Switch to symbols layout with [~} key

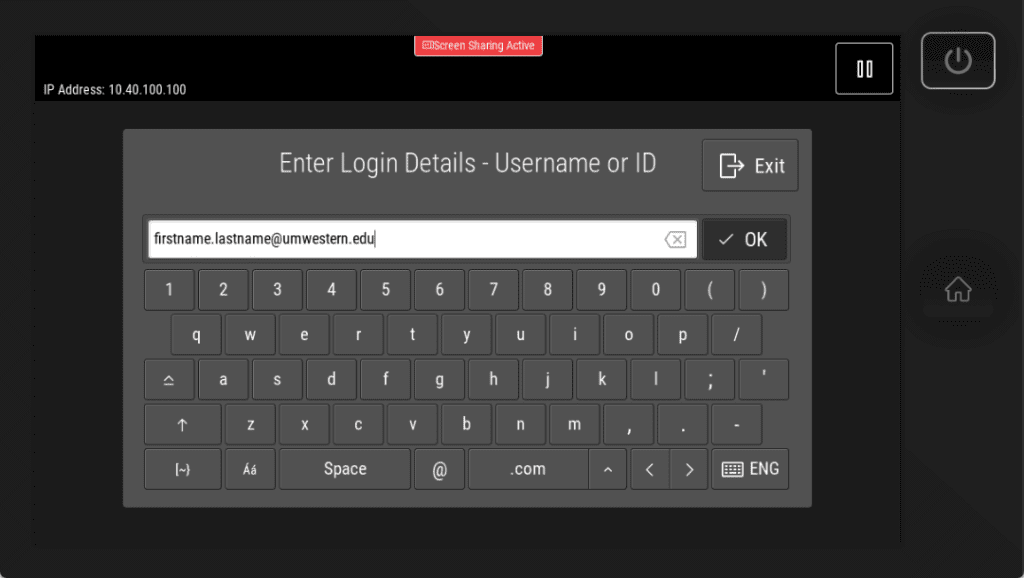click(x=182, y=468)
